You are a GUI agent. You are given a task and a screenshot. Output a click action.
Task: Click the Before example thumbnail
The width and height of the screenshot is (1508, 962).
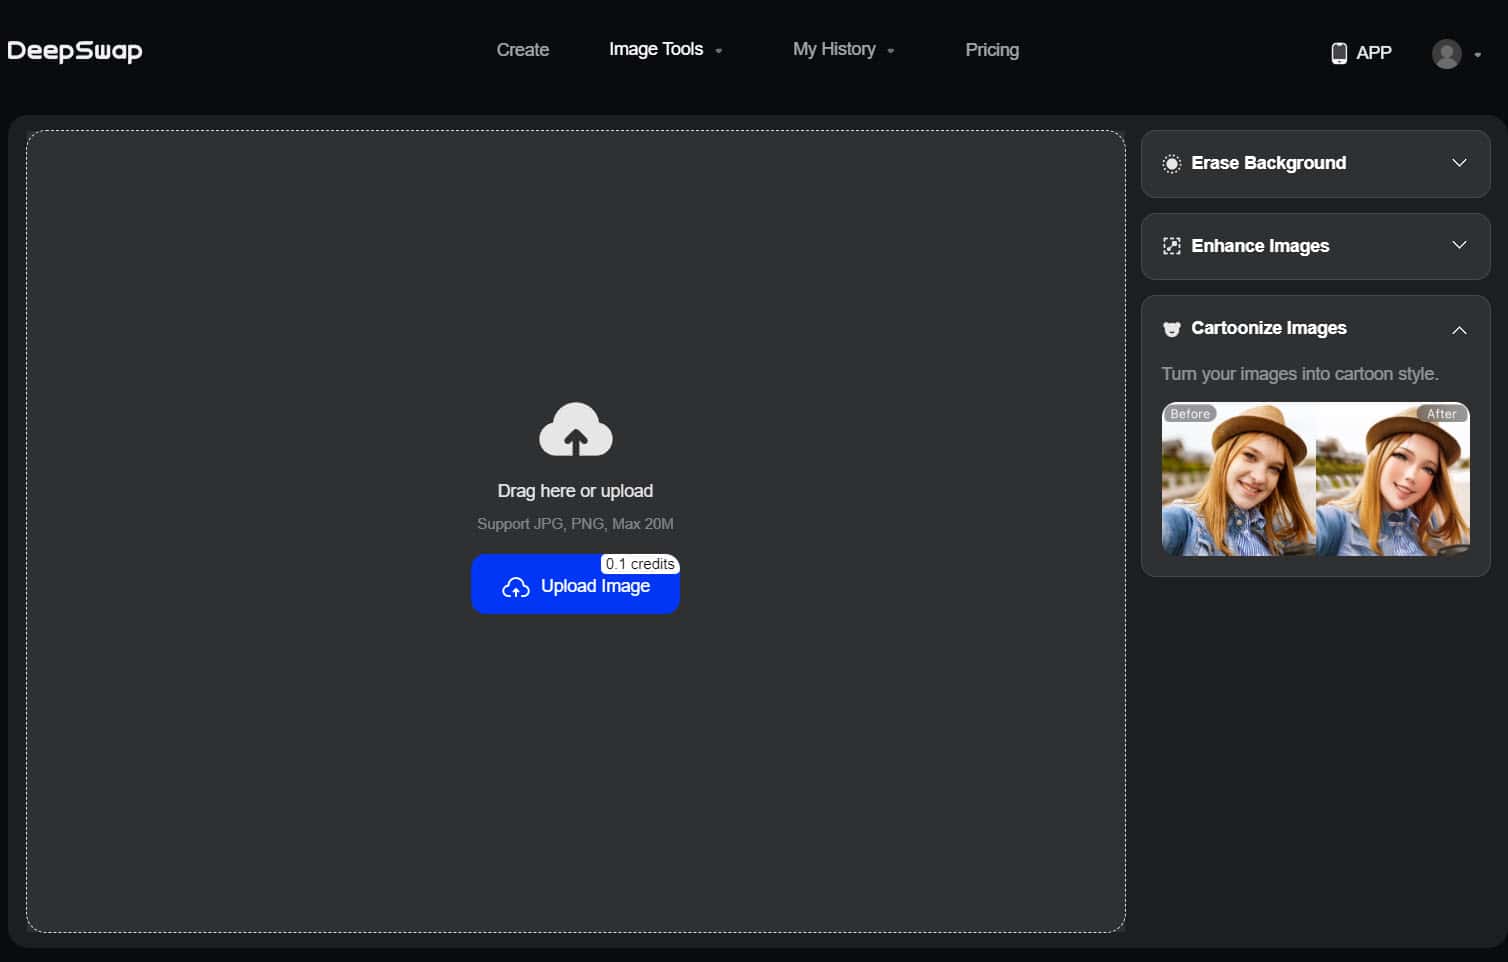(1238, 479)
